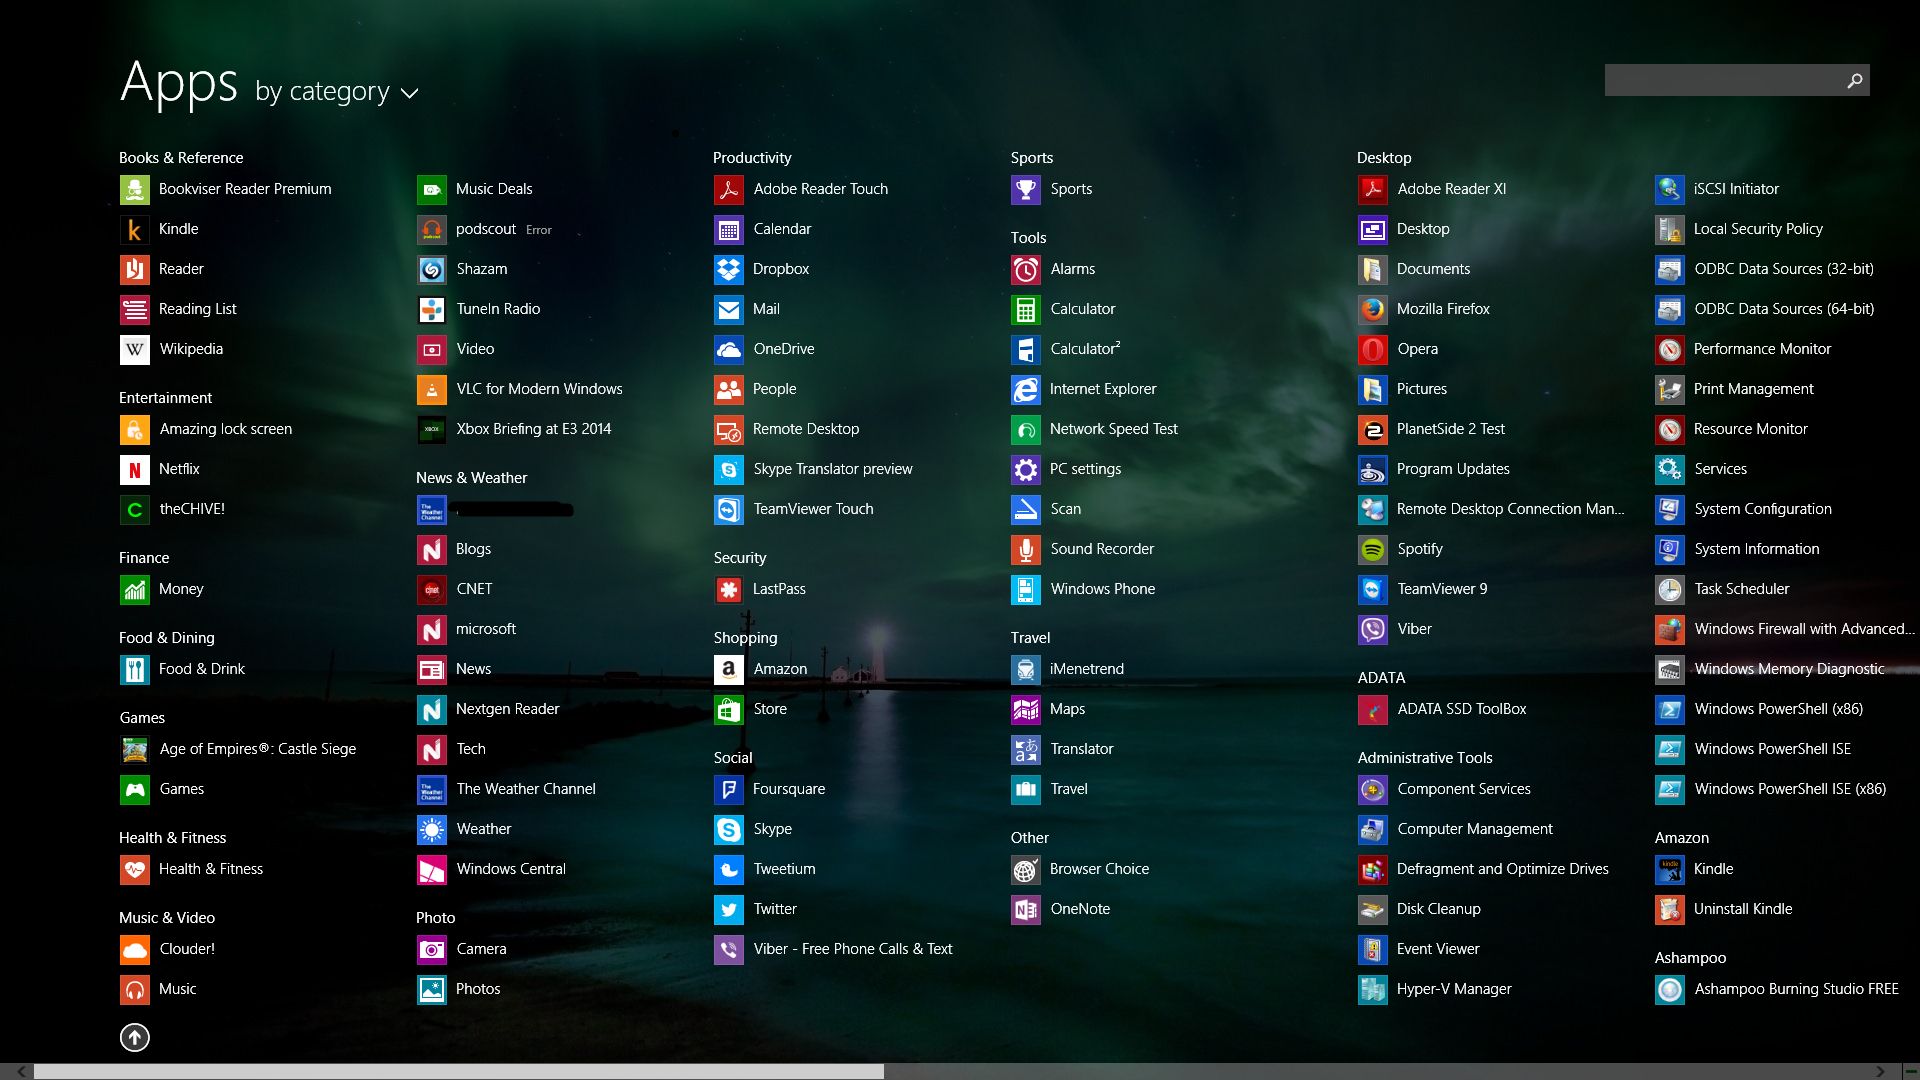Open the Spotify icon

pos(1372,550)
